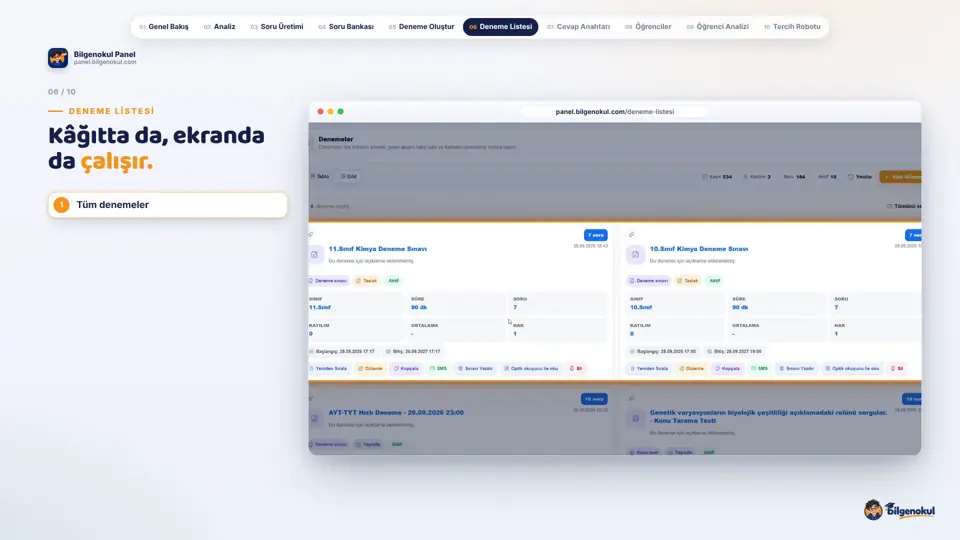Screen dimensions: 960x540
Task: Click the soru badge on AYT-TYT card
Action: tap(594, 399)
